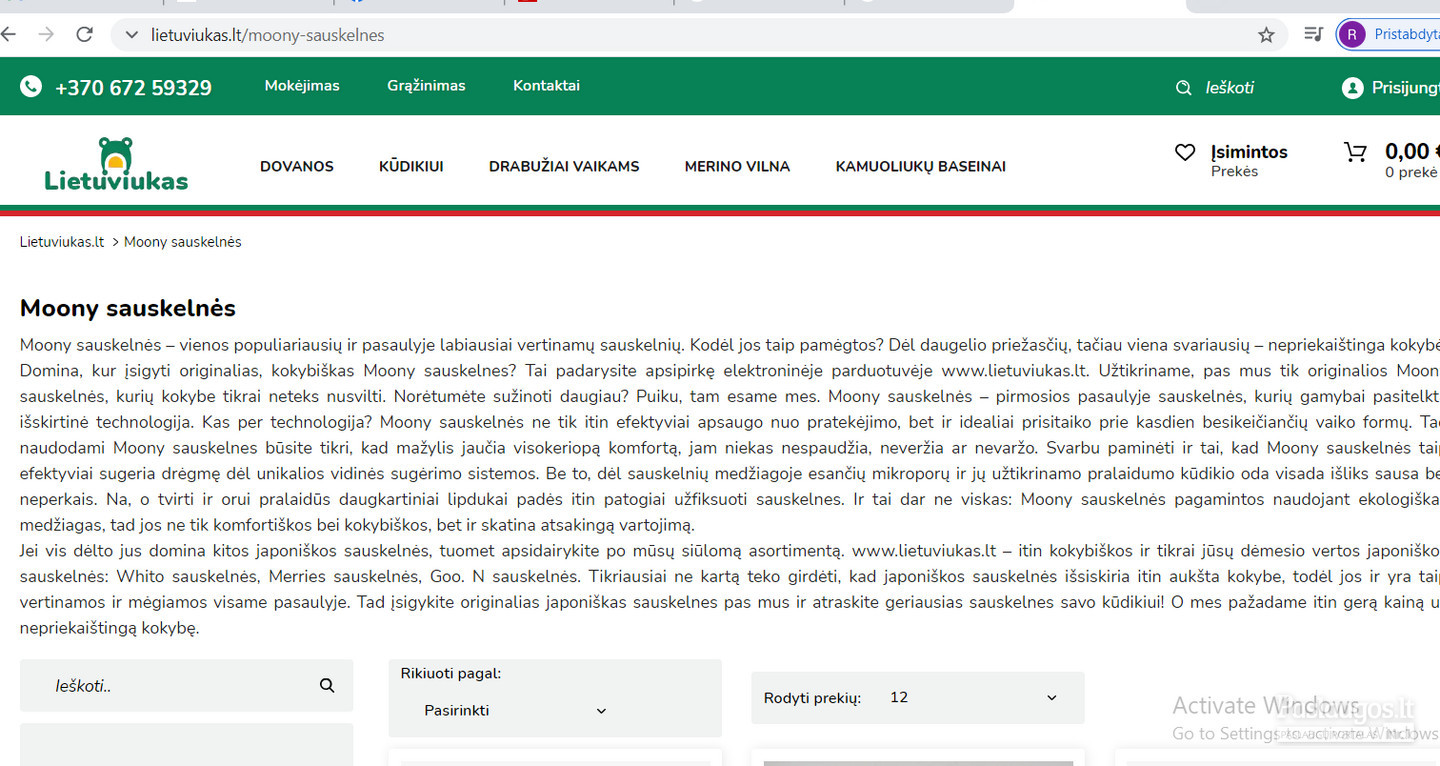Screen dimensions: 1440x766
Task: Open the KŪDIKIUI category
Action: (411, 167)
